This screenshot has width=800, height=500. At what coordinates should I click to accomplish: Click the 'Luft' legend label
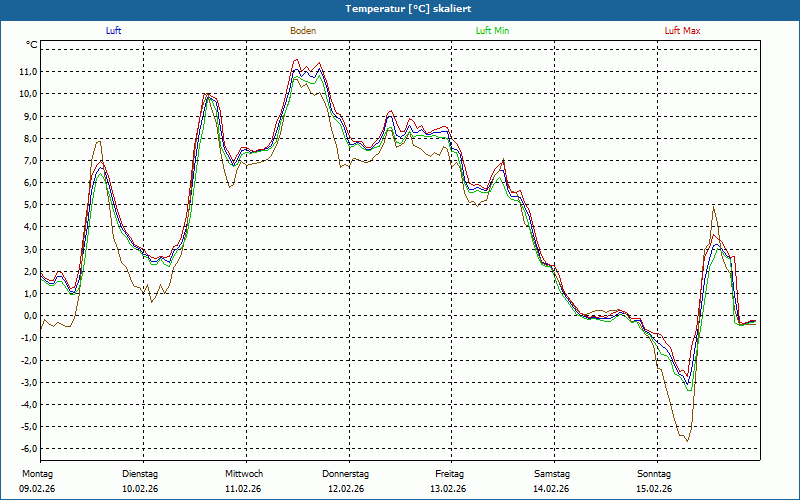[x=113, y=31]
